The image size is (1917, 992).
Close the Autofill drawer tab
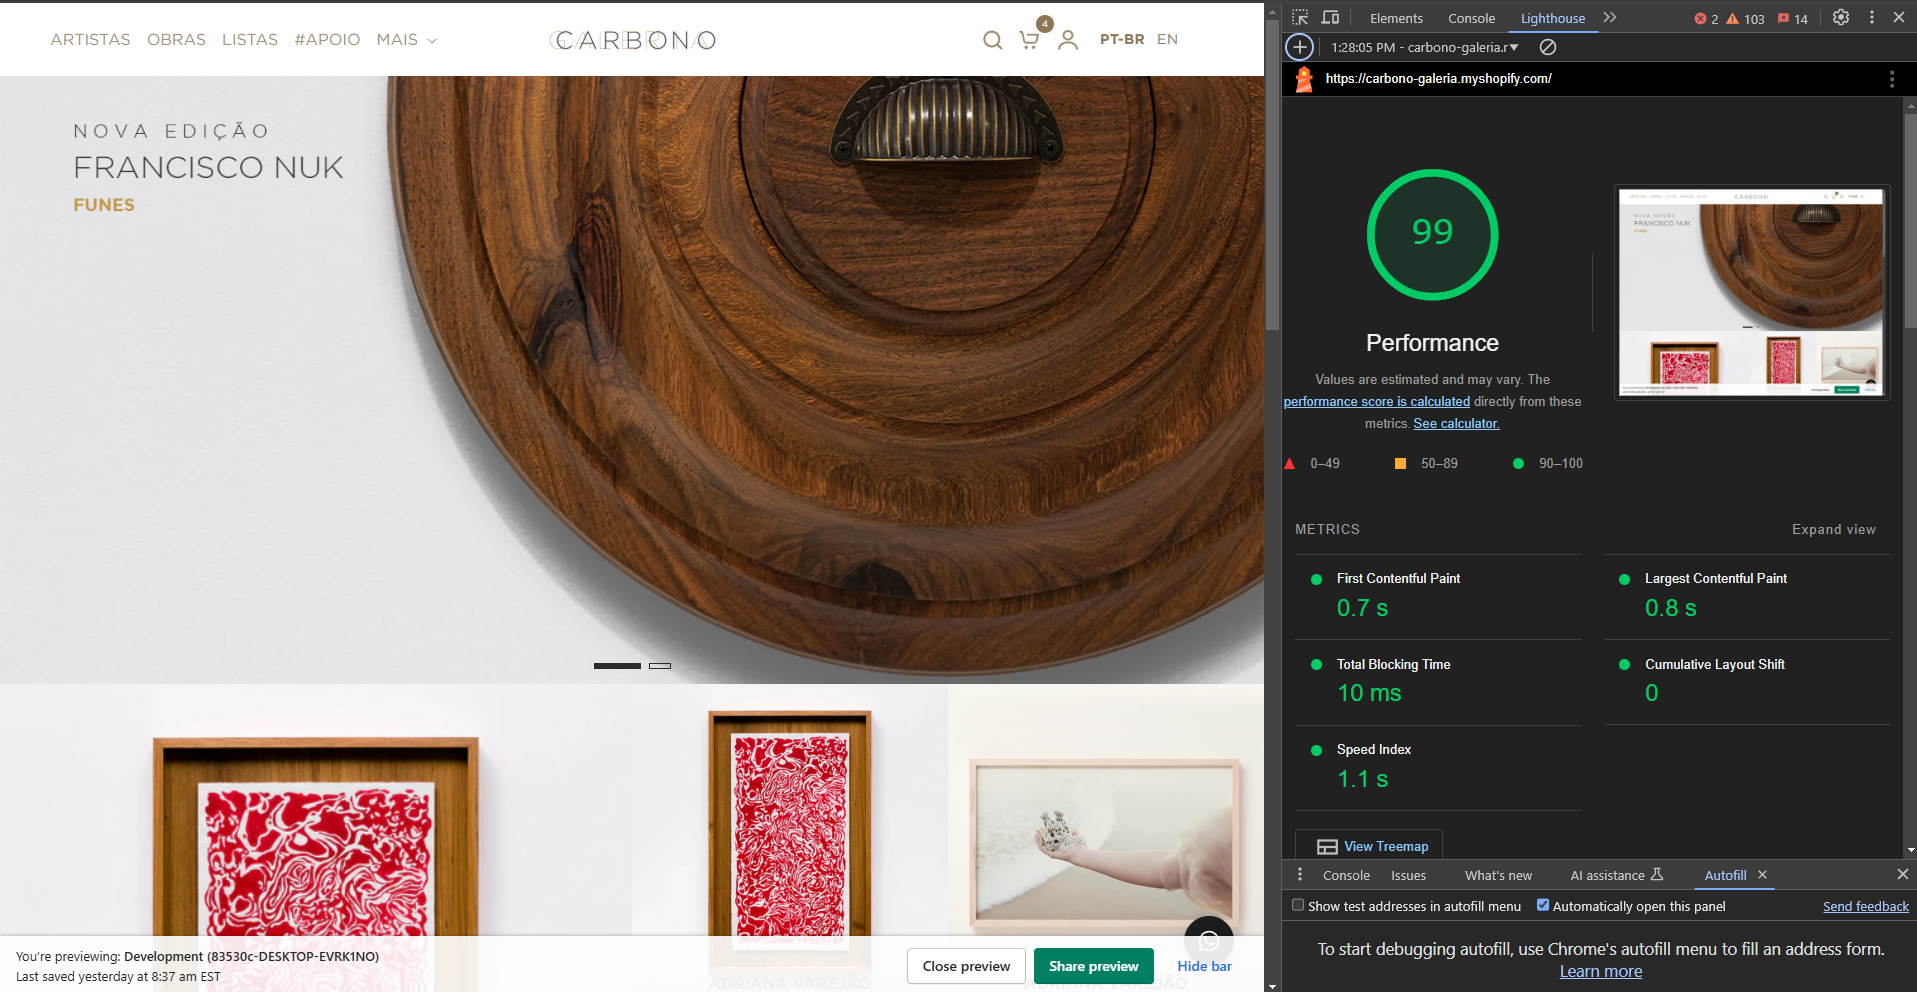point(1763,875)
